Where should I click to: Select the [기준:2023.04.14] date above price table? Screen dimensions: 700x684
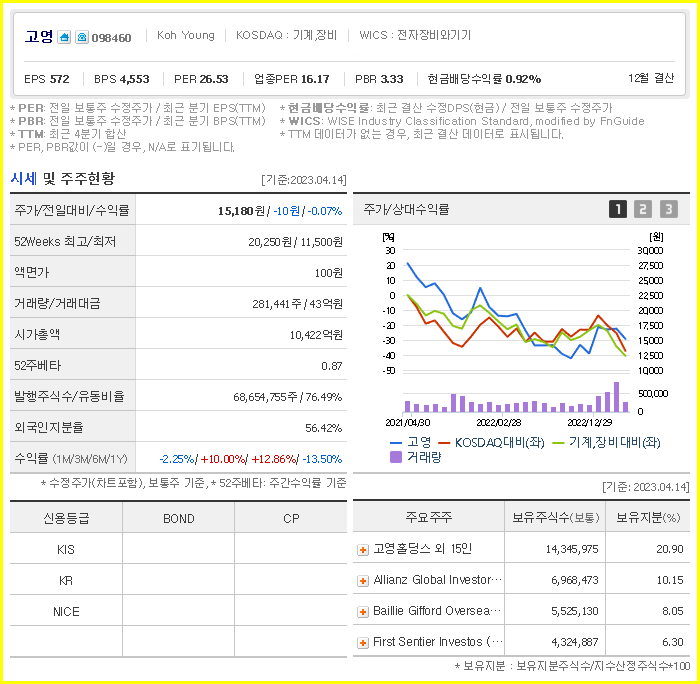coord(304,180)
